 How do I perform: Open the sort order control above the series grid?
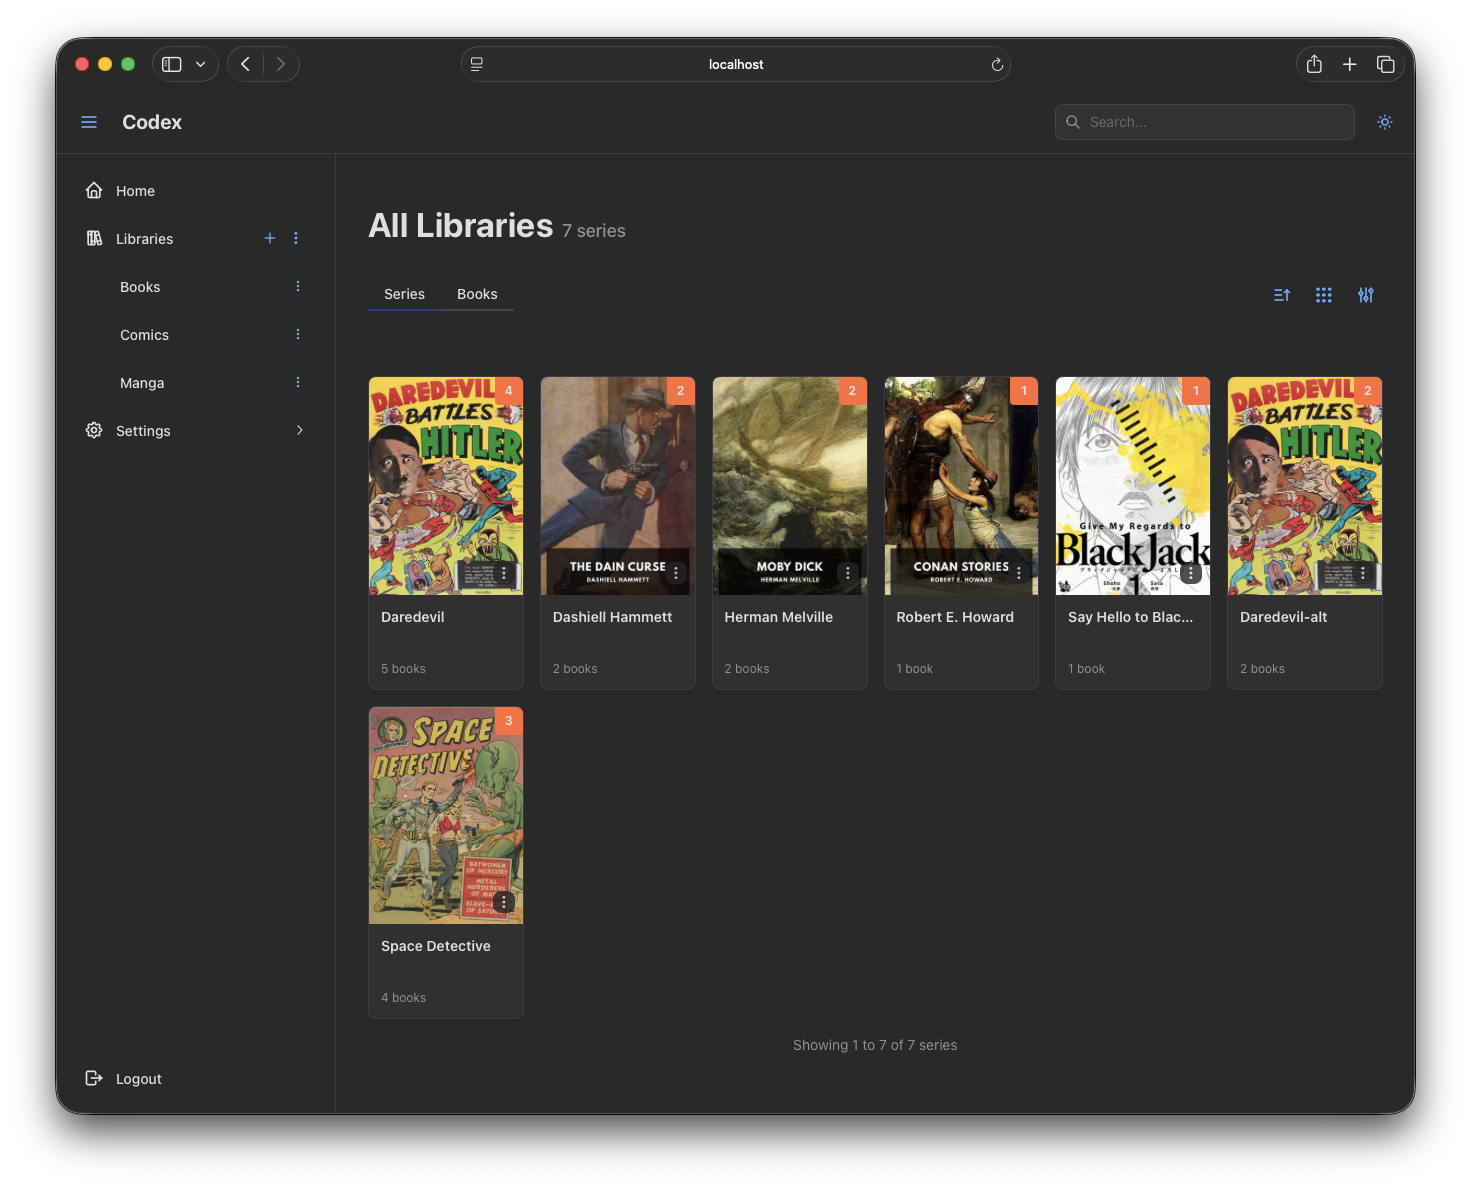pos(1282,295)
